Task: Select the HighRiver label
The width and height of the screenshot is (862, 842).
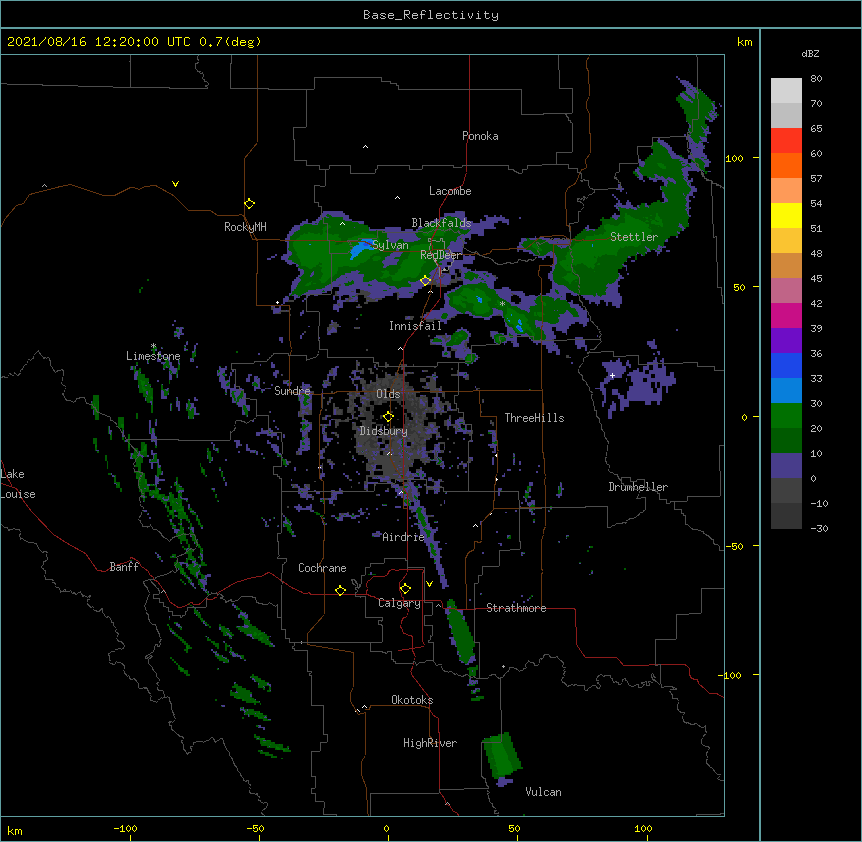Action: click(x=430, y=743)
